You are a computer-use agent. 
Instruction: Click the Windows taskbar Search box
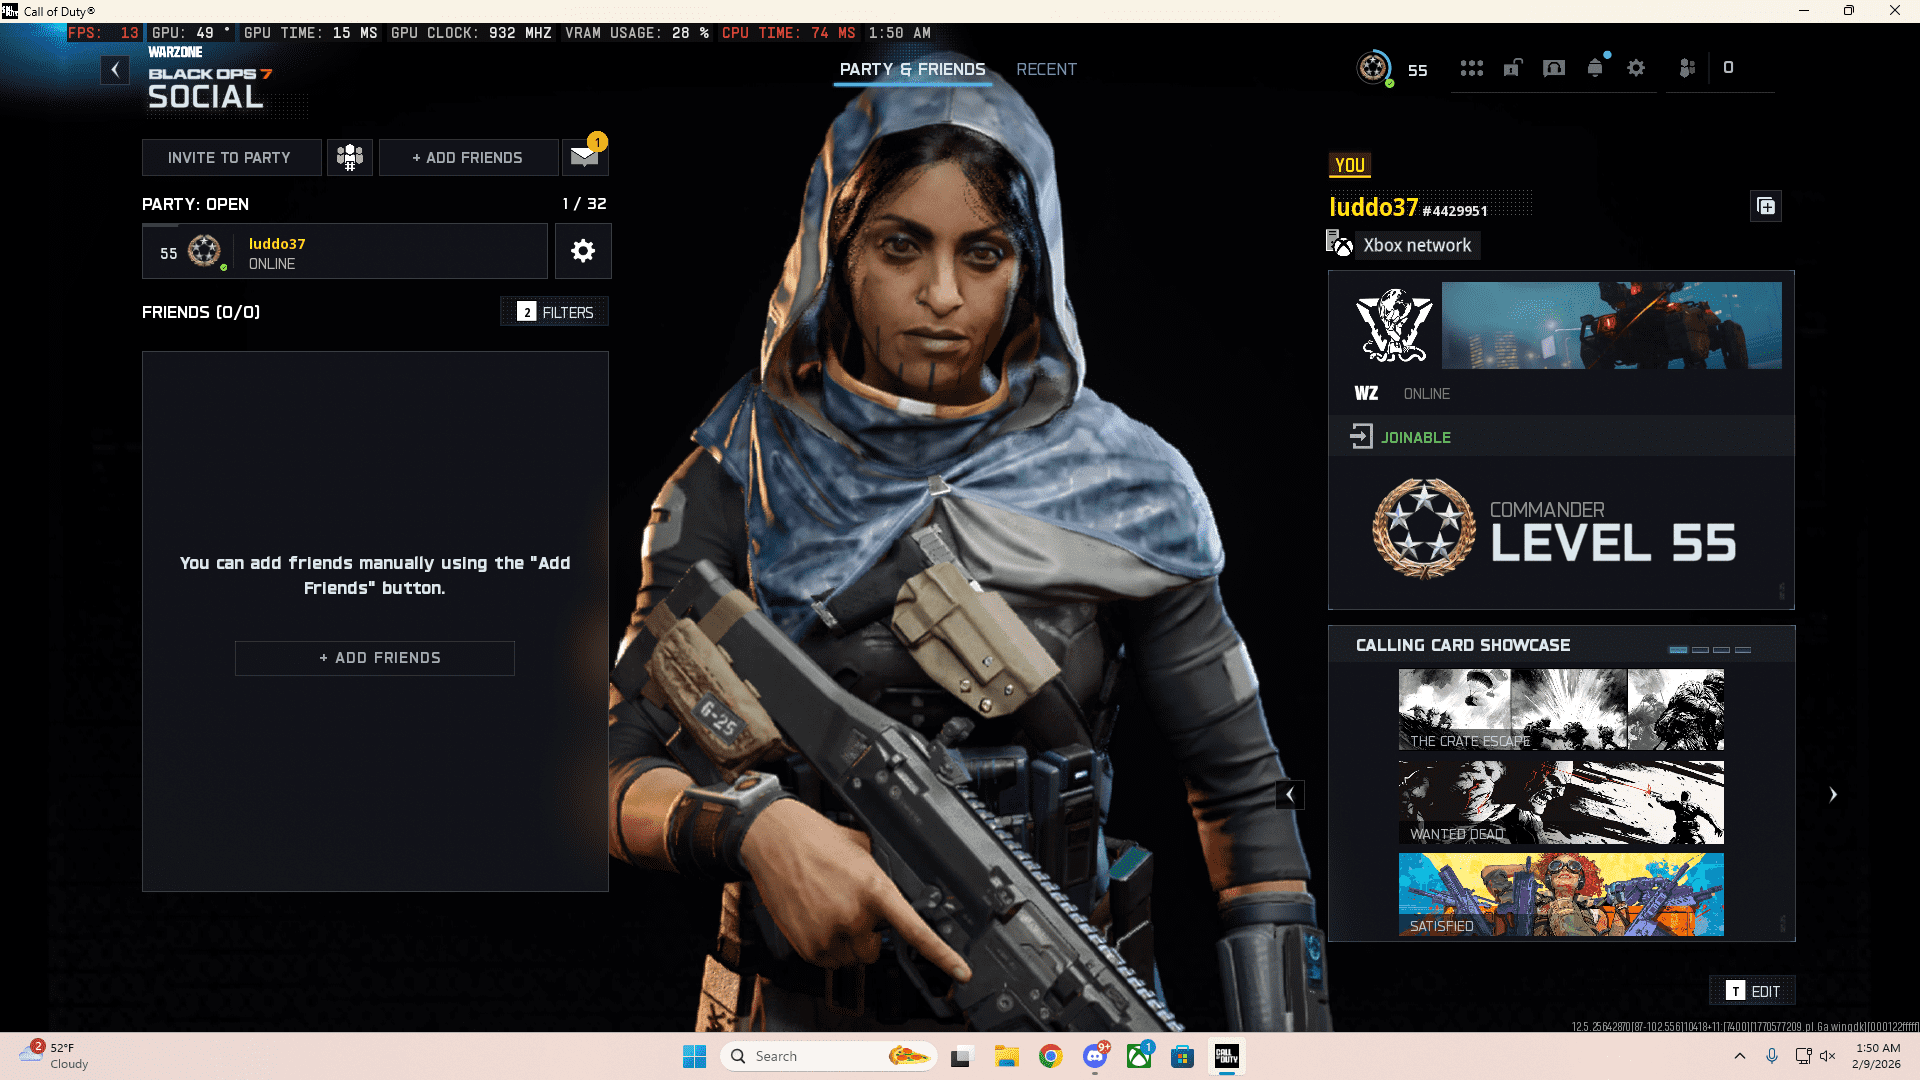[828, 1056]
